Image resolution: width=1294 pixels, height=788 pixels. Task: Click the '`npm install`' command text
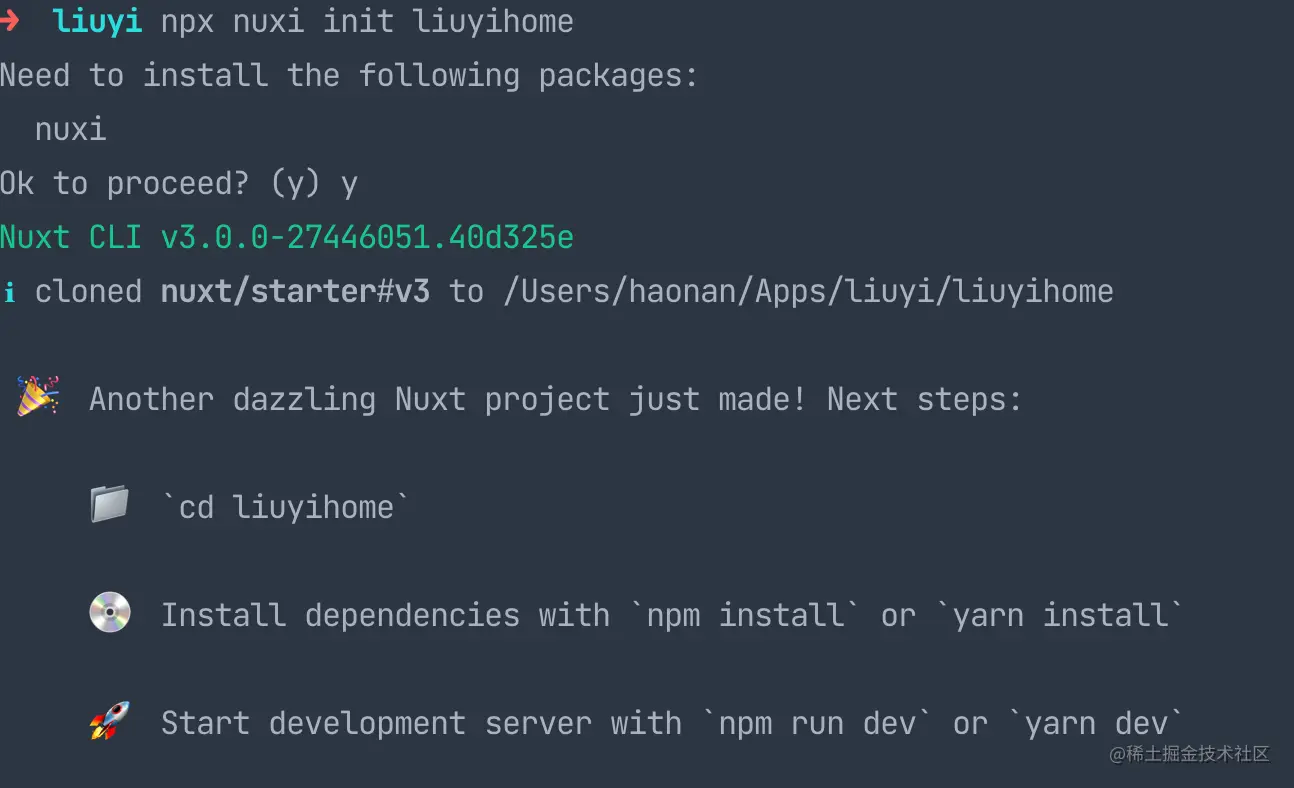[x=745, y=615]
